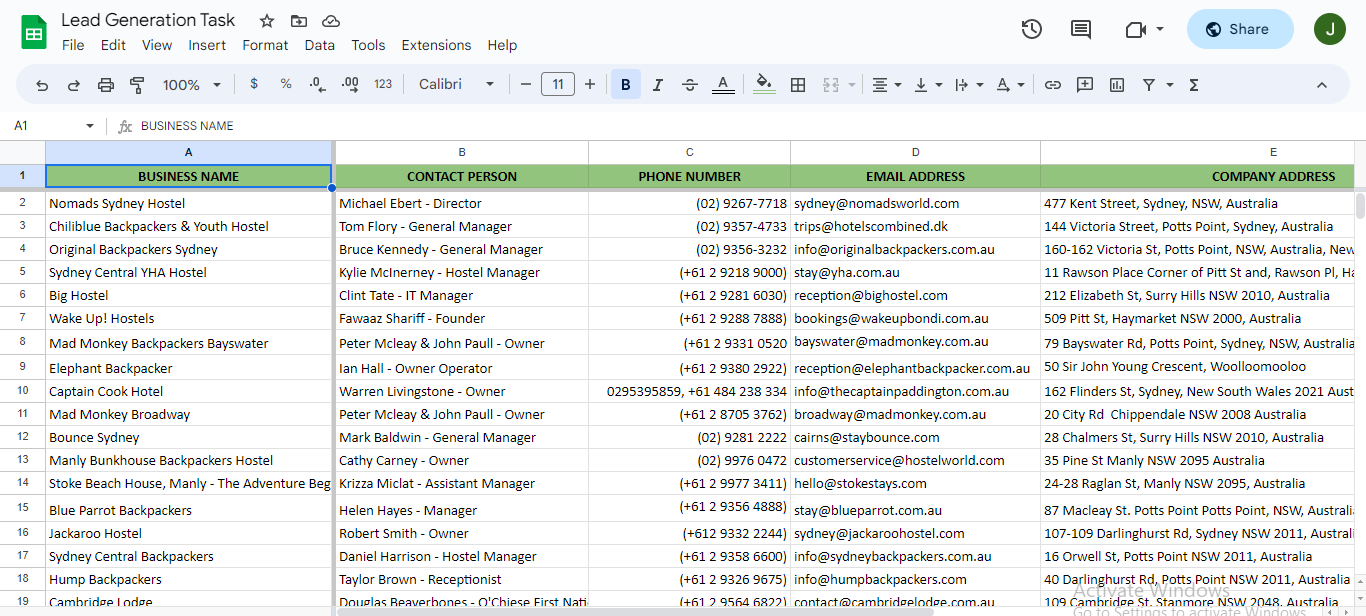
Task: Increase font size plus button
Action: pyautogui.click(x=590, y=85)
